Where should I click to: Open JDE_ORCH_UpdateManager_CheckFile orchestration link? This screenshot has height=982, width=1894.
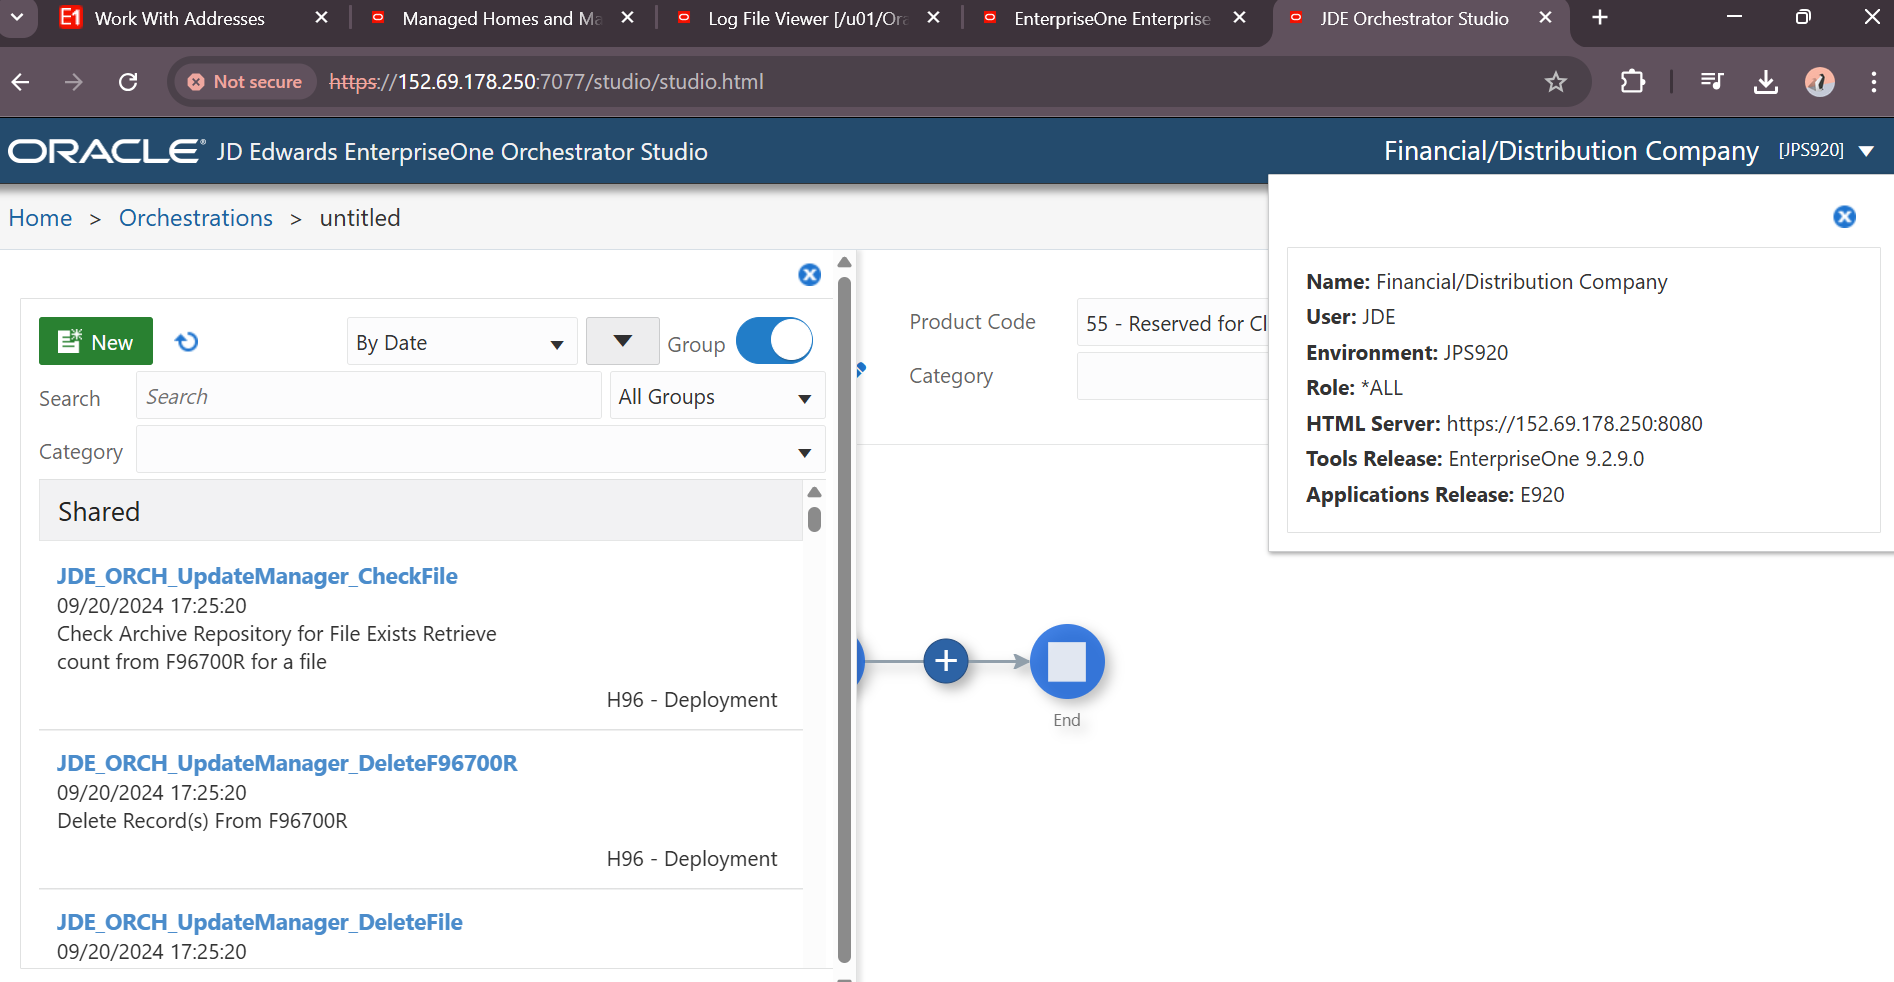click(257, 576)
